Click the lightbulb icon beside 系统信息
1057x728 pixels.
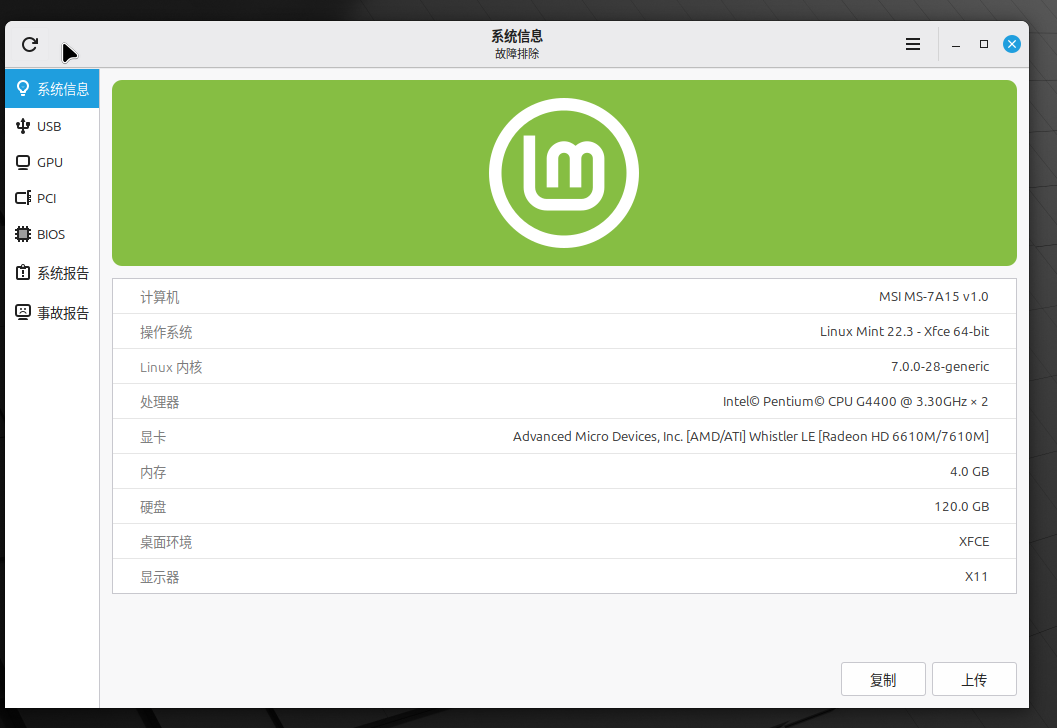[x=23, y=88]
